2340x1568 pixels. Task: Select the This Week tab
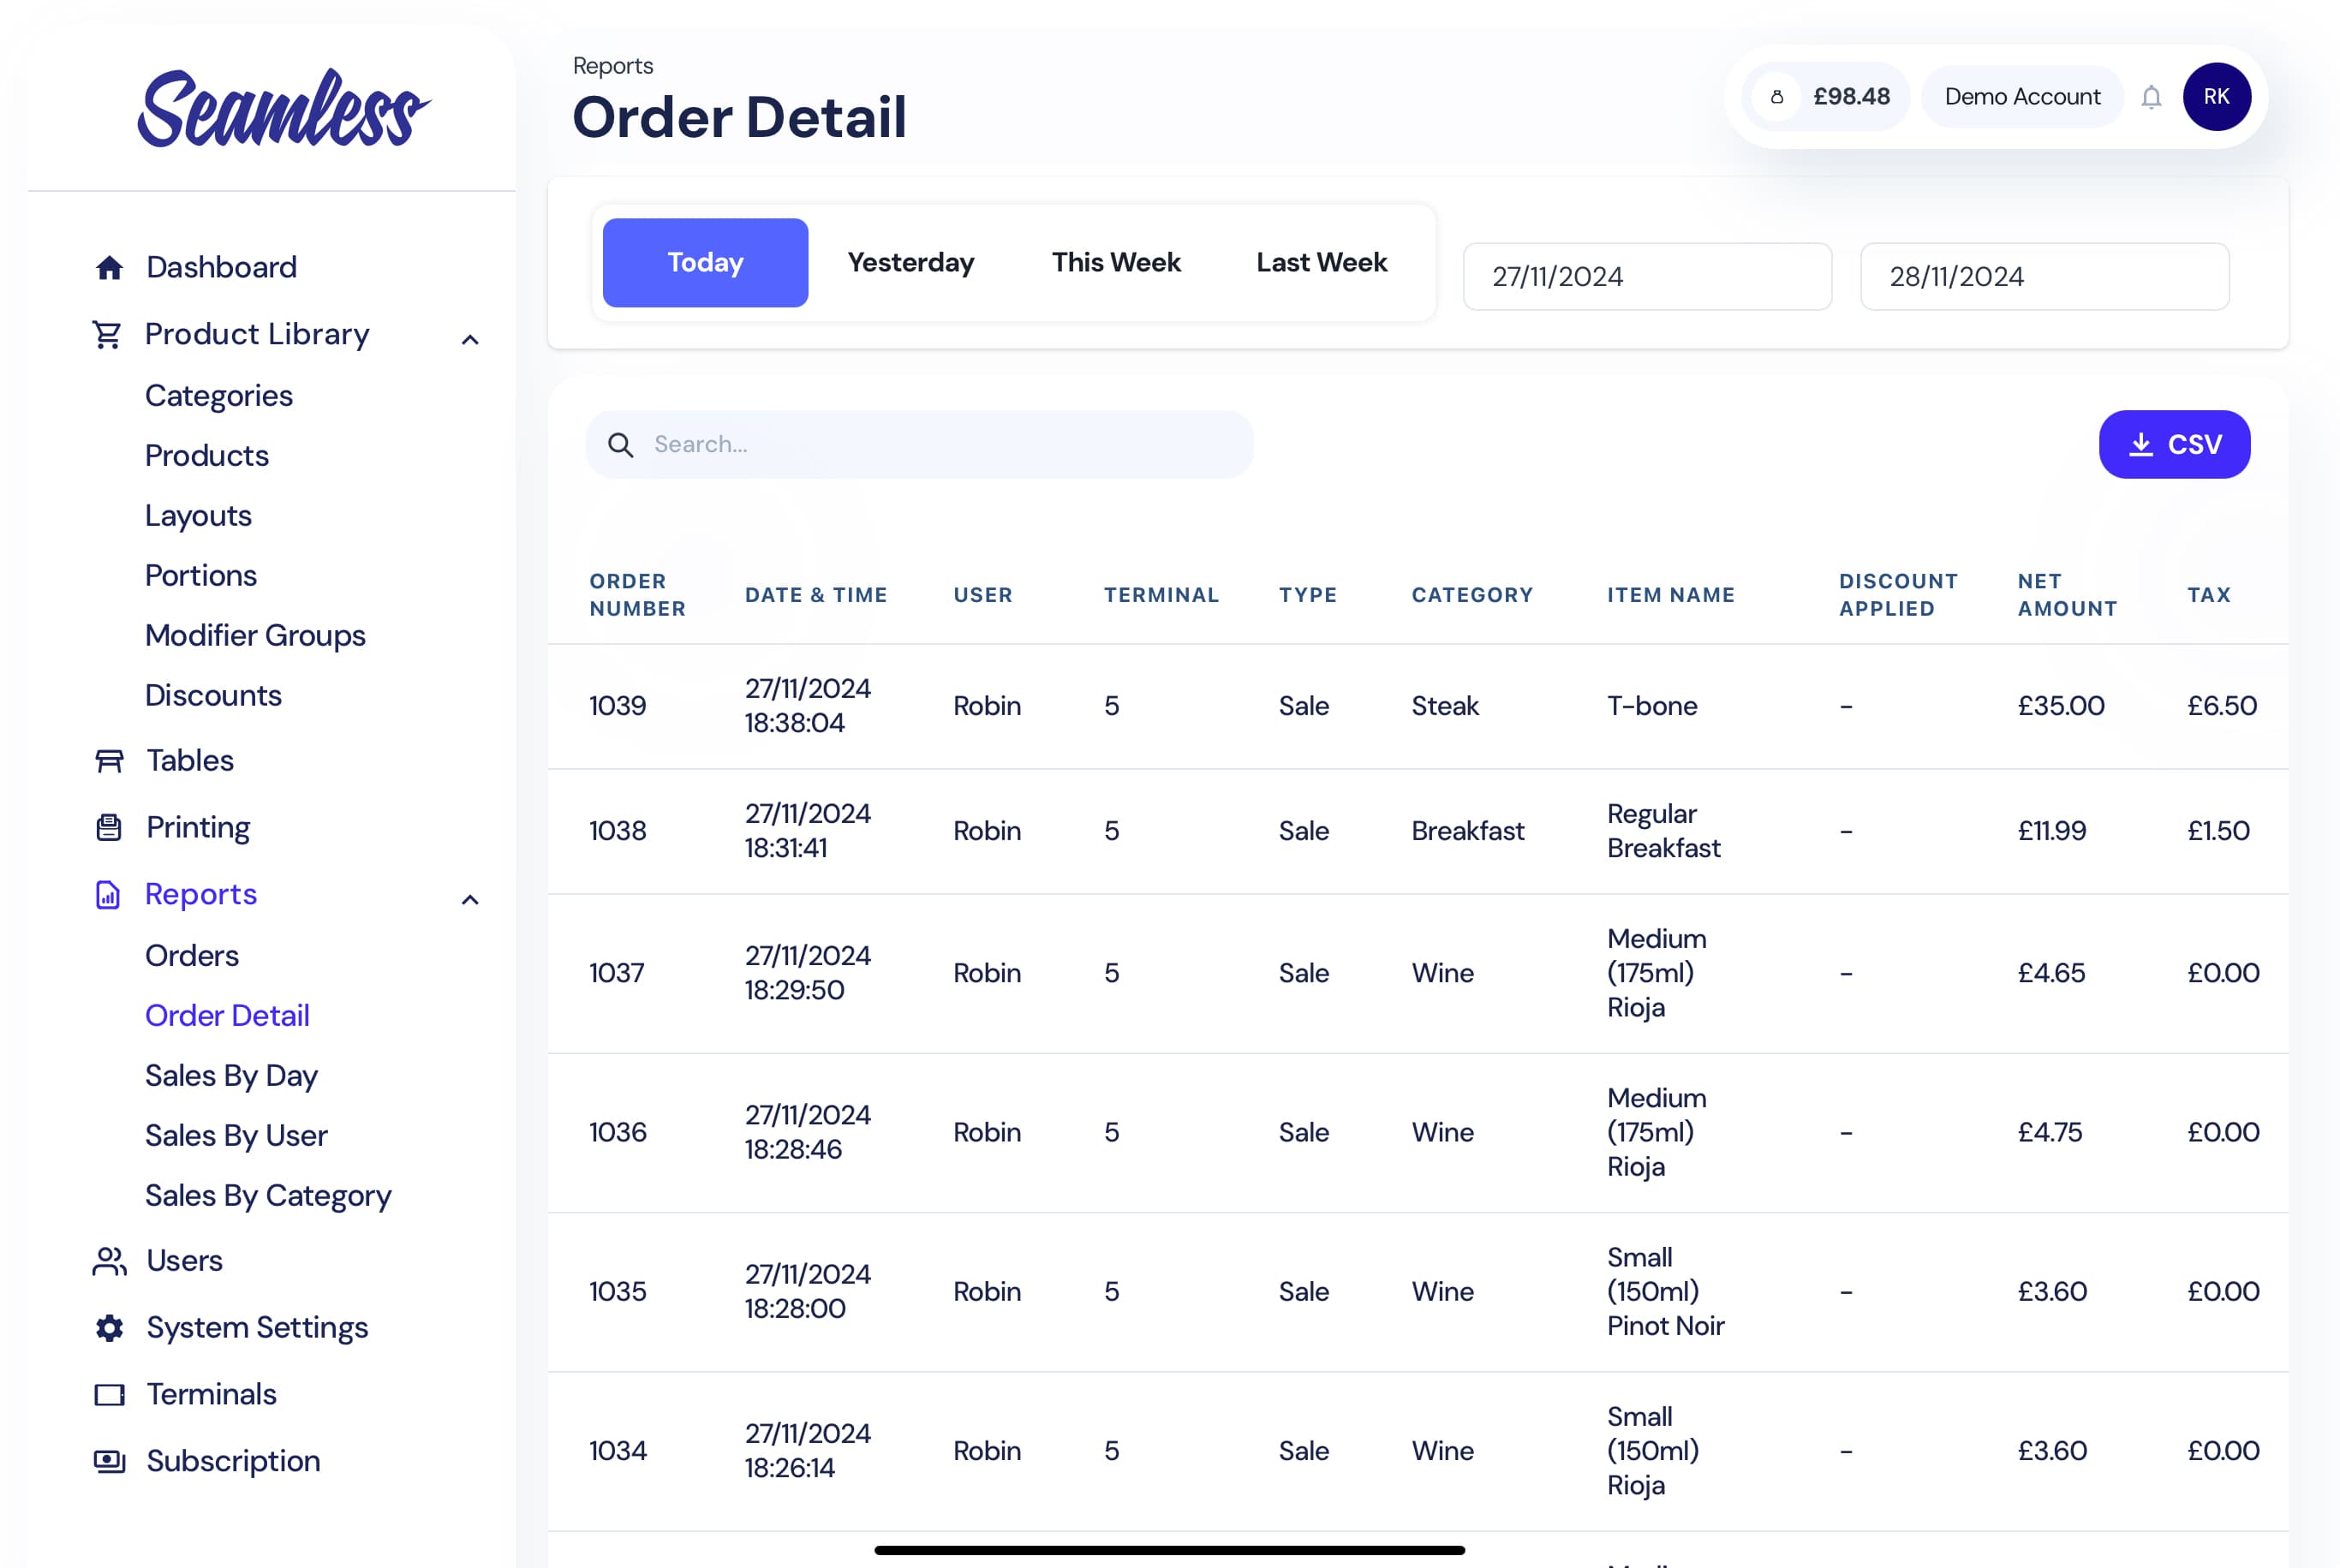coord(1115,262)
